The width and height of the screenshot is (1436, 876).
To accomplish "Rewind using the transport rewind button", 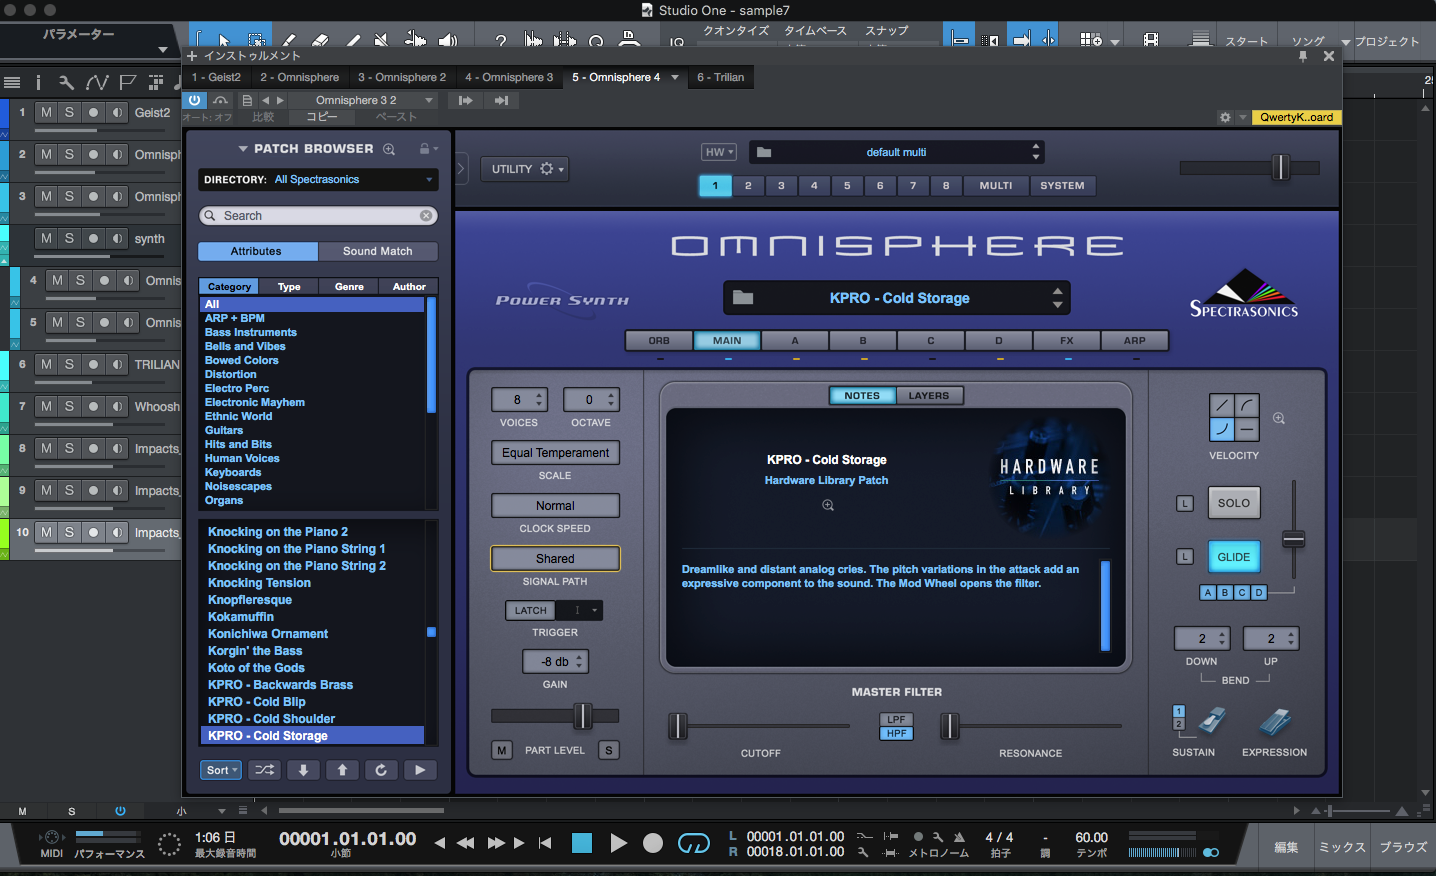I will [x=466, y=843].
